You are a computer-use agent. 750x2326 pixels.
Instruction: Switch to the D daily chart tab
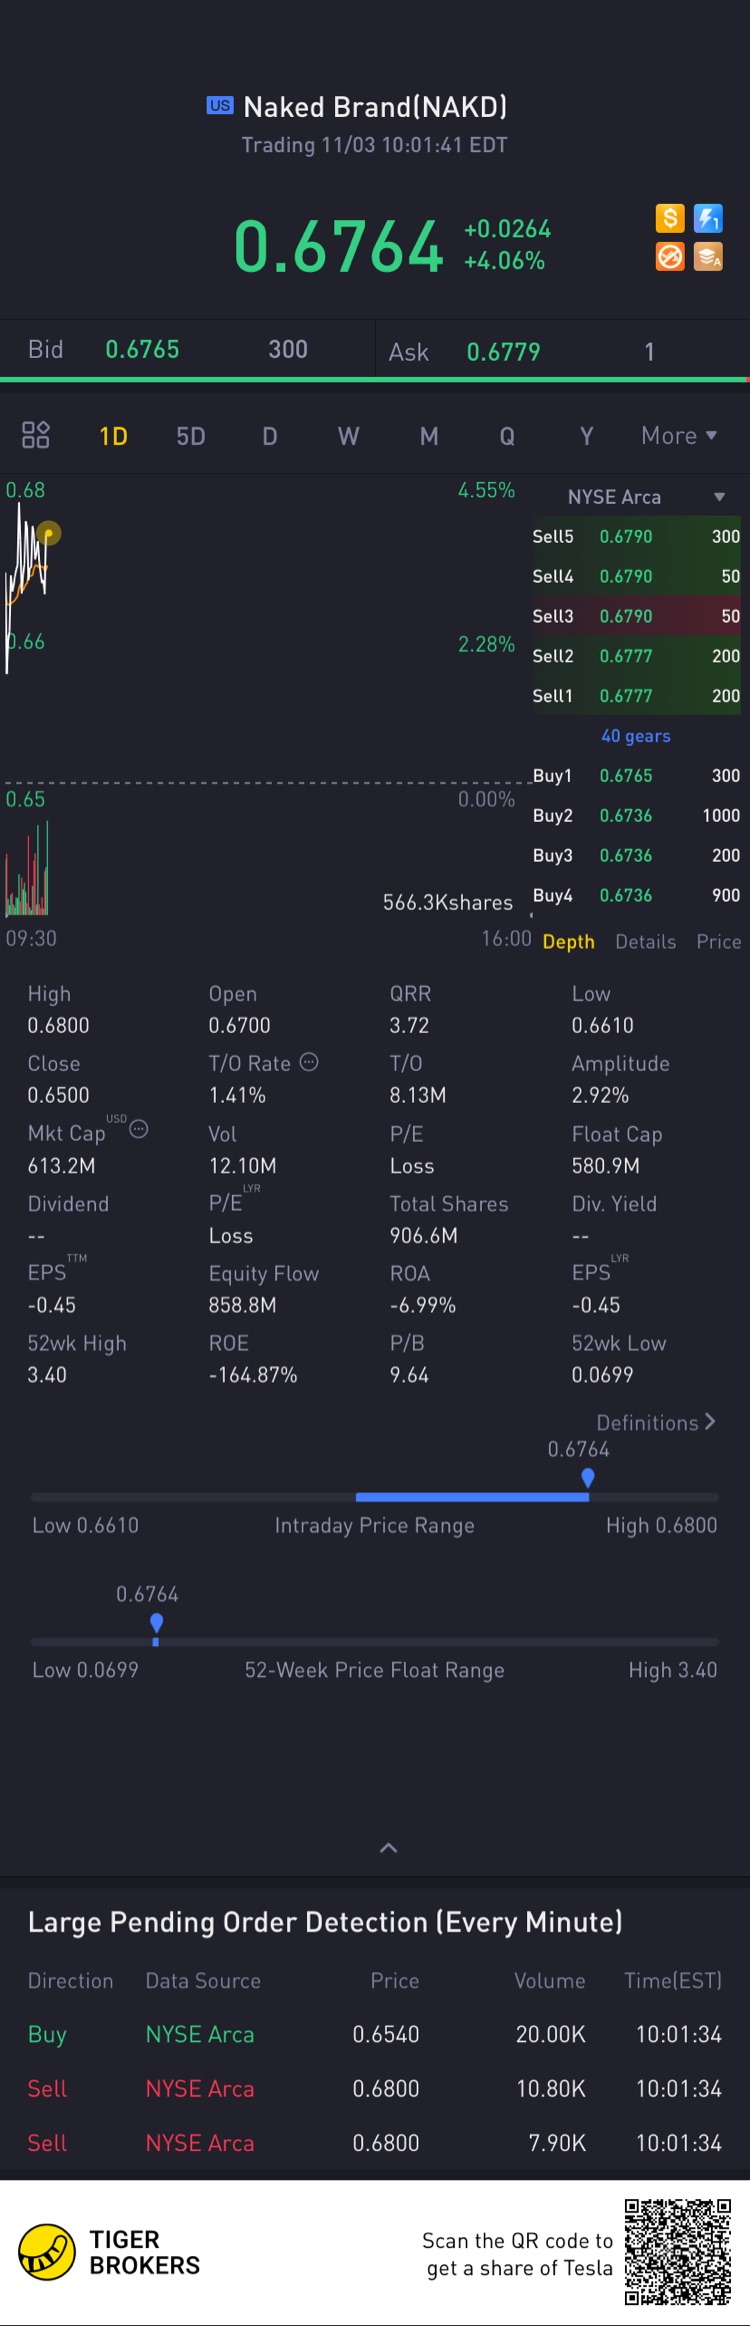coord(270,436)
